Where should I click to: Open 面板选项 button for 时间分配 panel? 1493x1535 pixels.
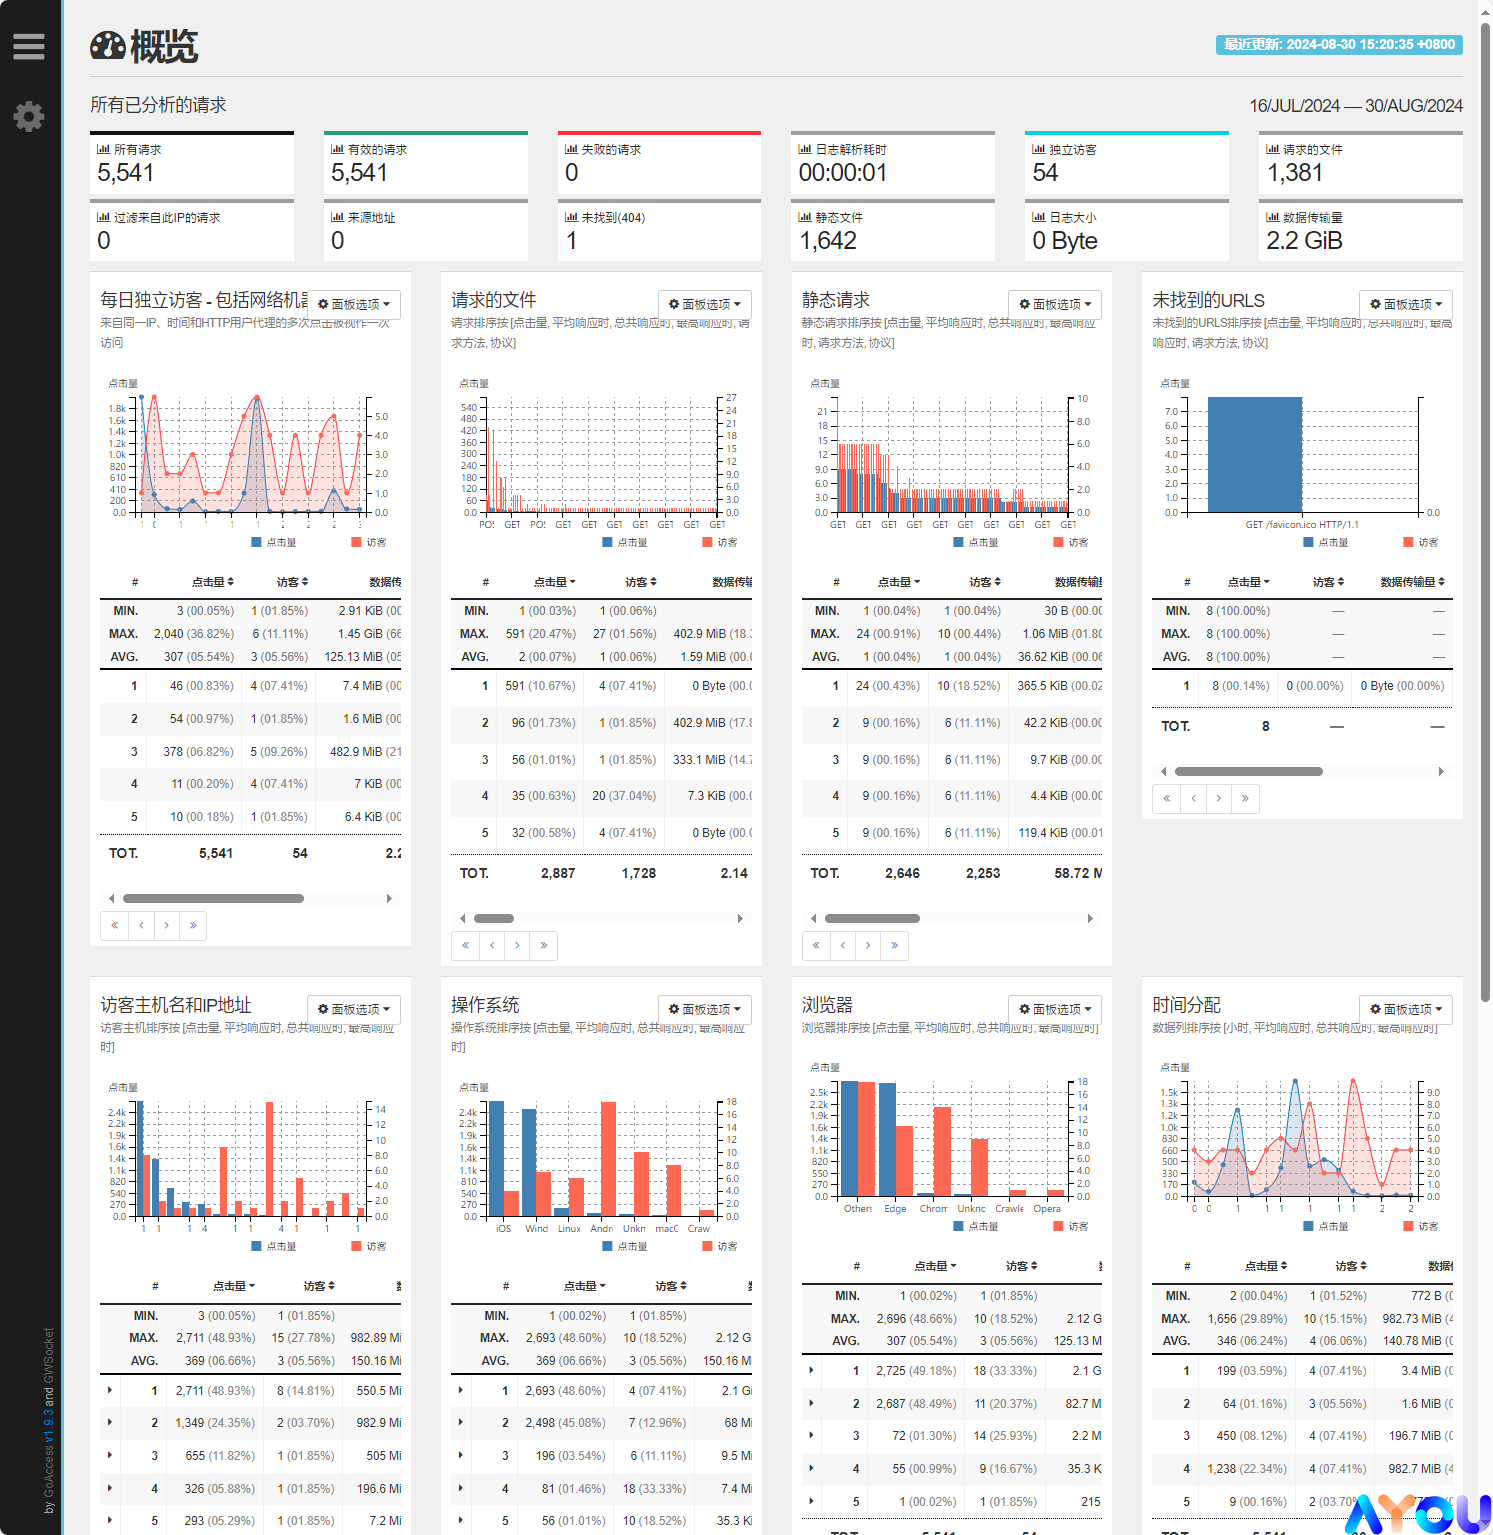[1406, 1009]
